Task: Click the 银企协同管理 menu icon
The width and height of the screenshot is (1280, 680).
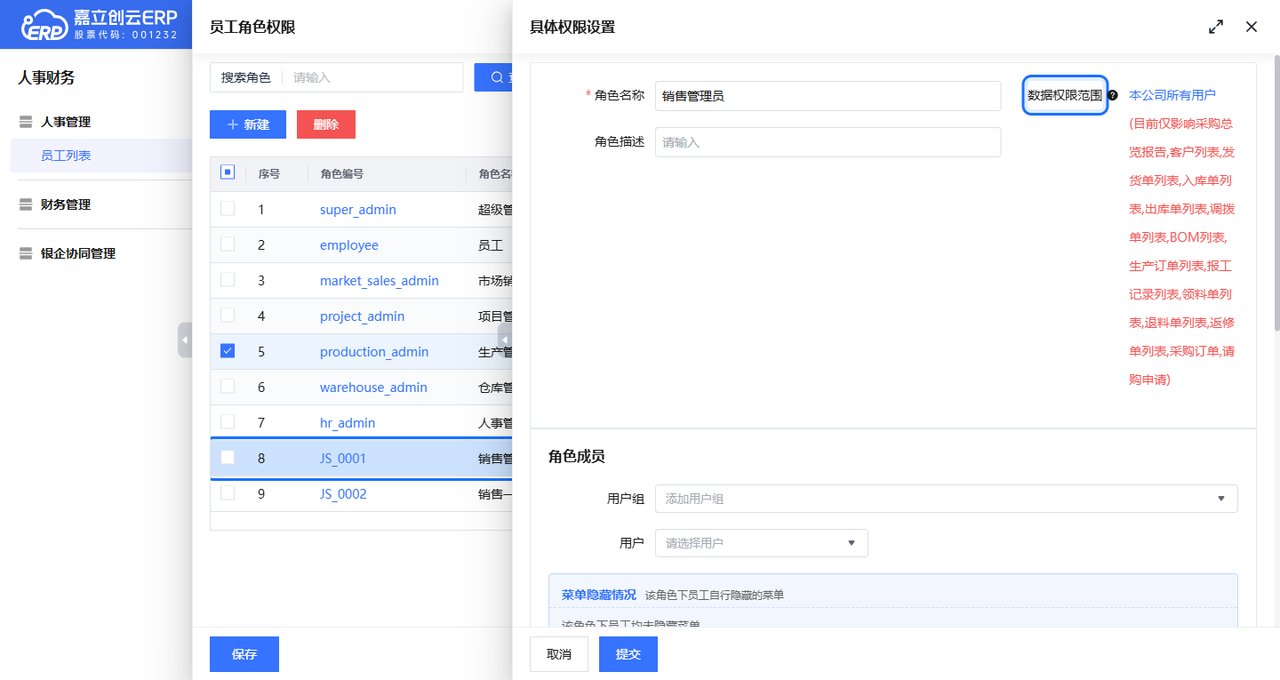Action: pos(27,254)
